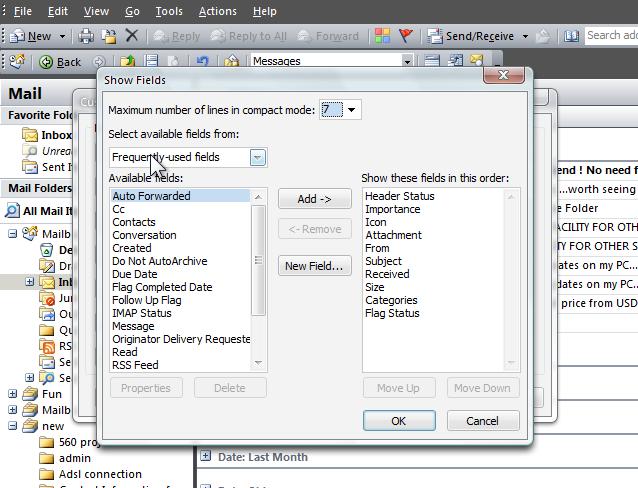The width and height of the screenshot is (638, 488).
Task: Click the Available fields list scroll-down arrow
Action: coord(258,363)
